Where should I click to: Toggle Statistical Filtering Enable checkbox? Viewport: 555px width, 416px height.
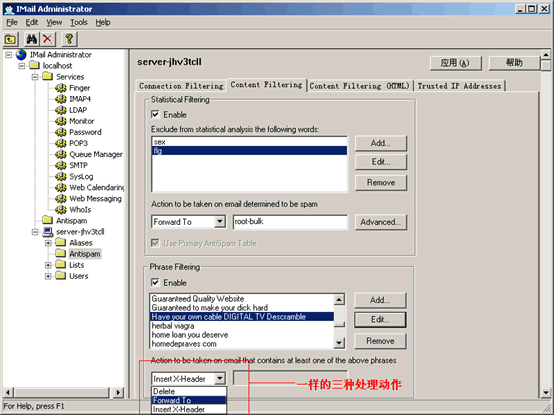[x=155, y=114]
